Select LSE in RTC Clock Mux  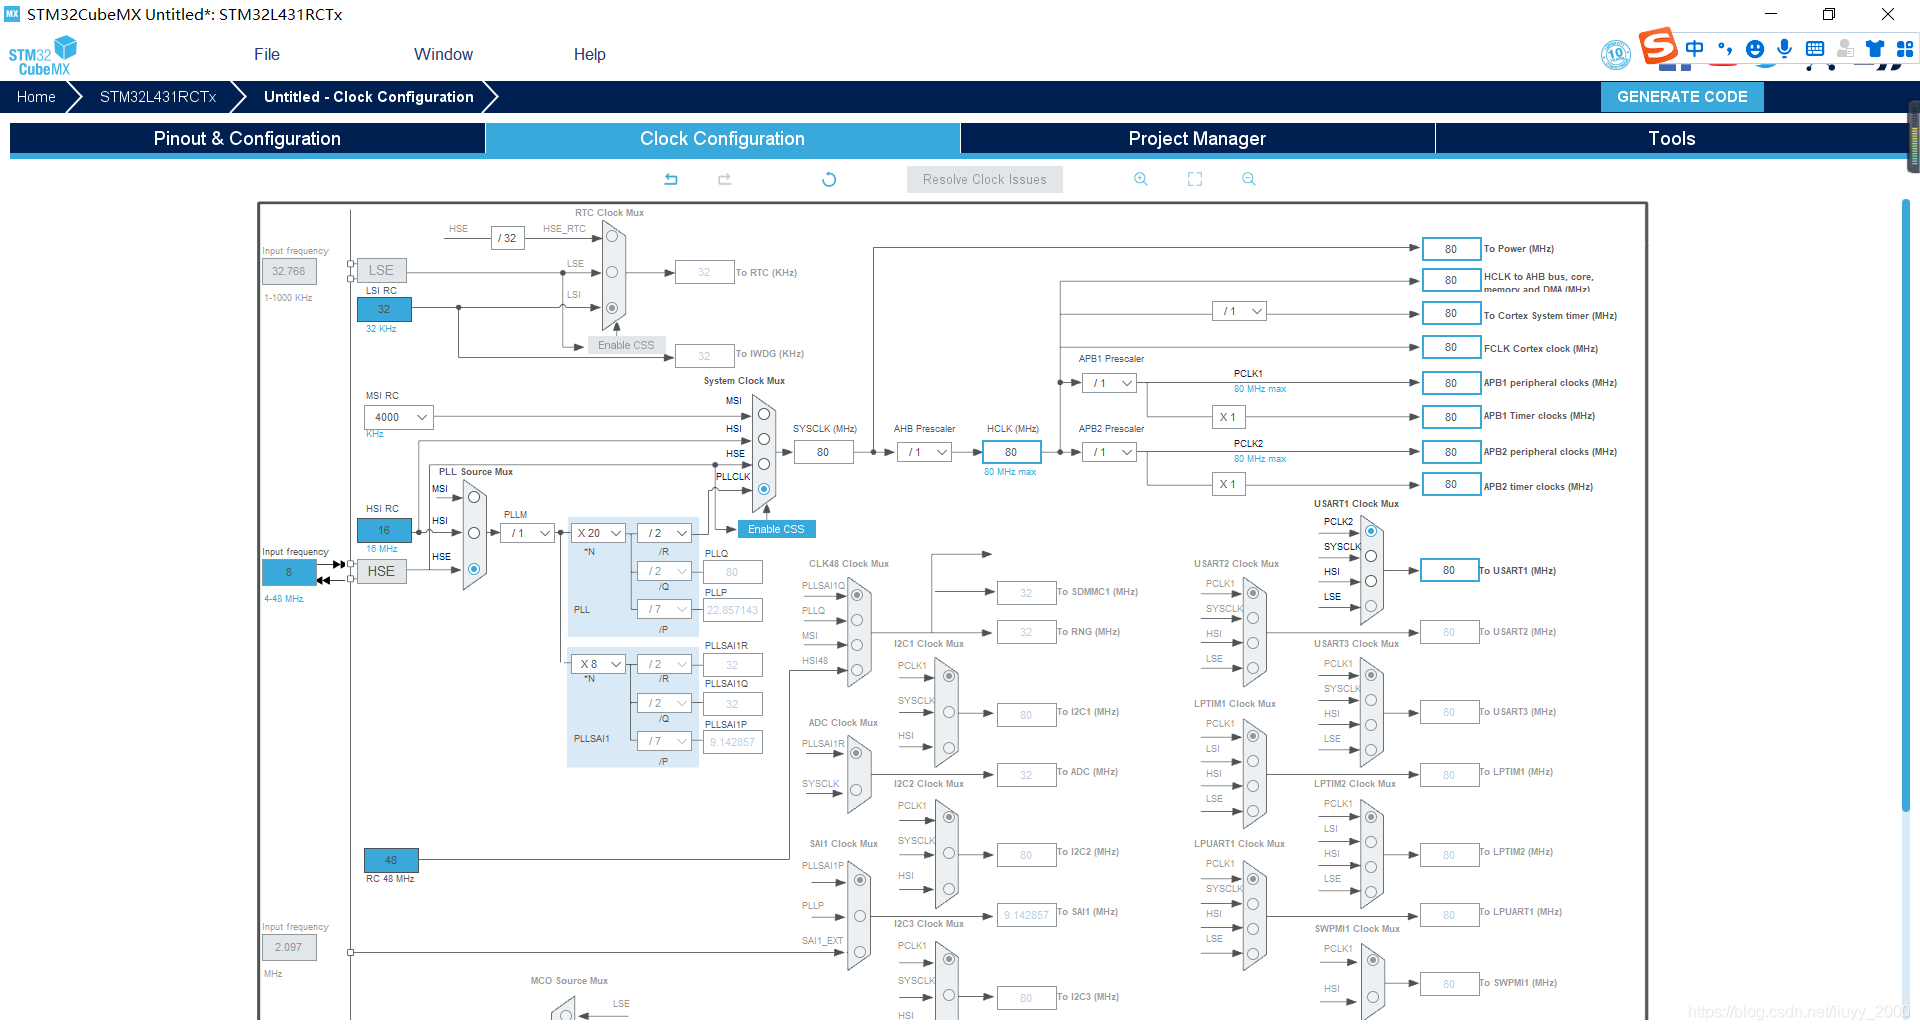pyautogui.click(x=612, y=272)
